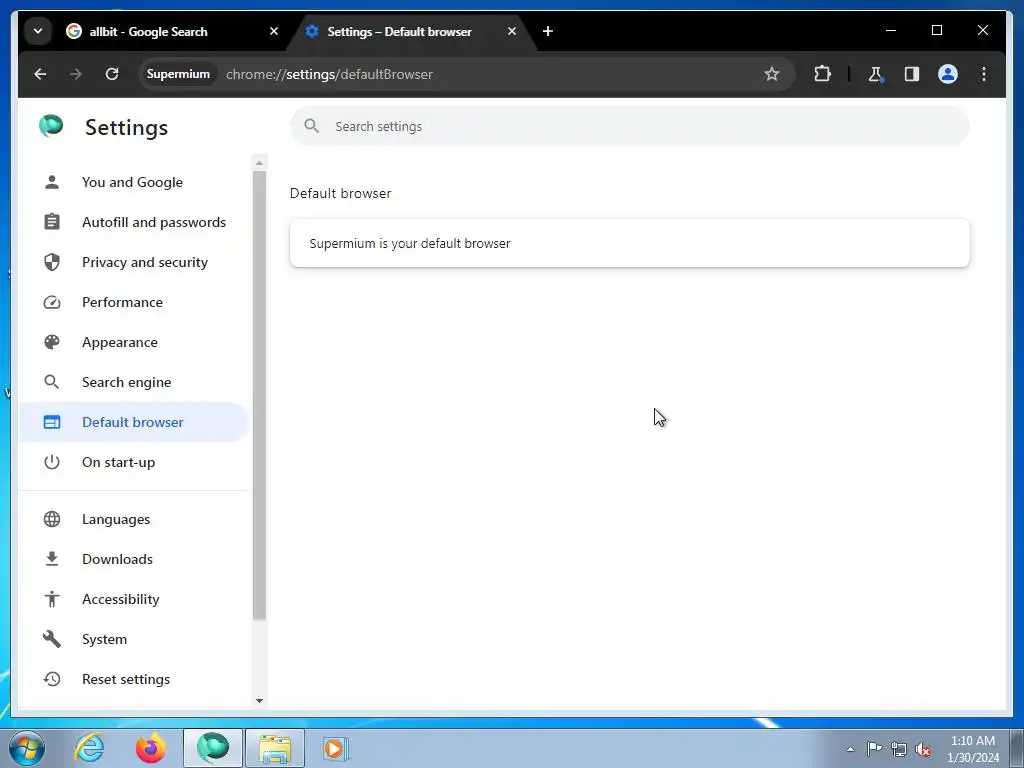This screenshot has width=1024, height=768.
Task: Select Default browser in sidebar
Action: [133, 422]
